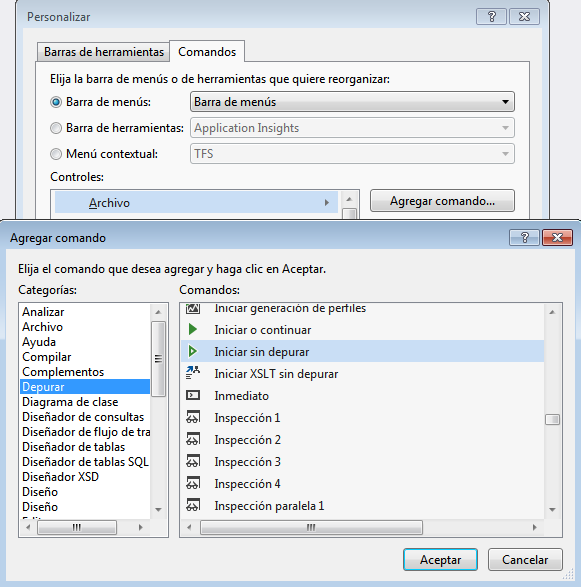Image resolution: width=581 pixels, height=587 pixels.
Task: Click the green Iniciar o continuar play icon
Action: 193,329
